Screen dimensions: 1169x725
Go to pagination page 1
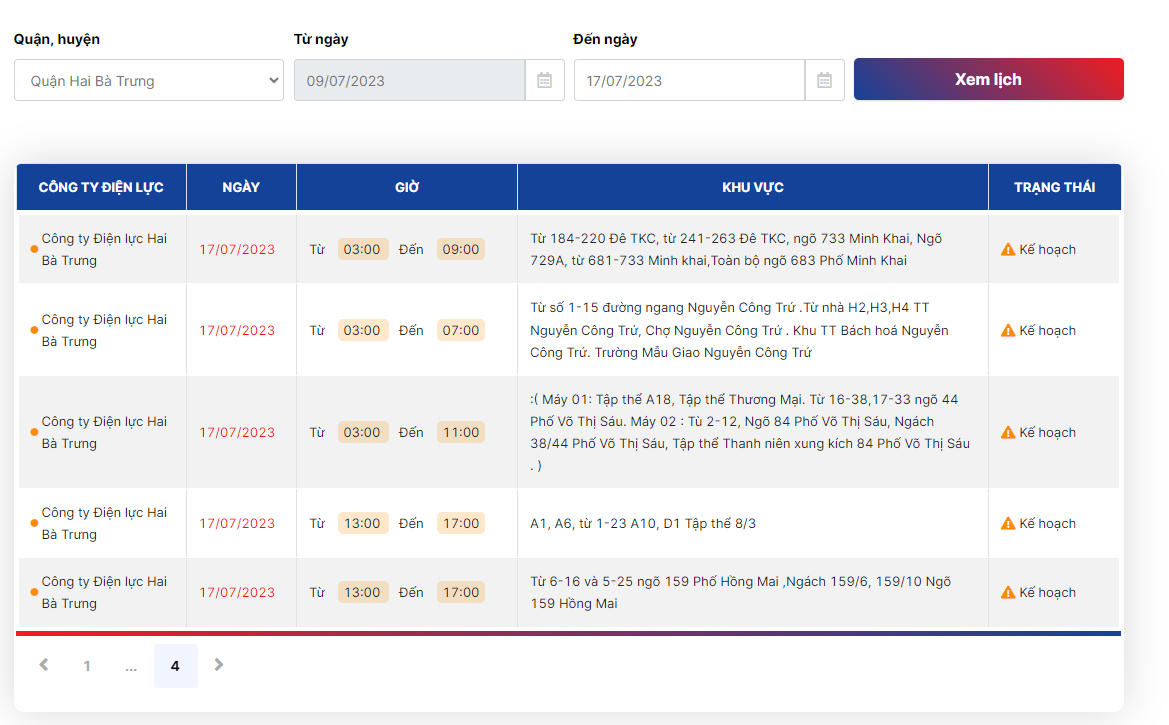(x=87, y=666)
